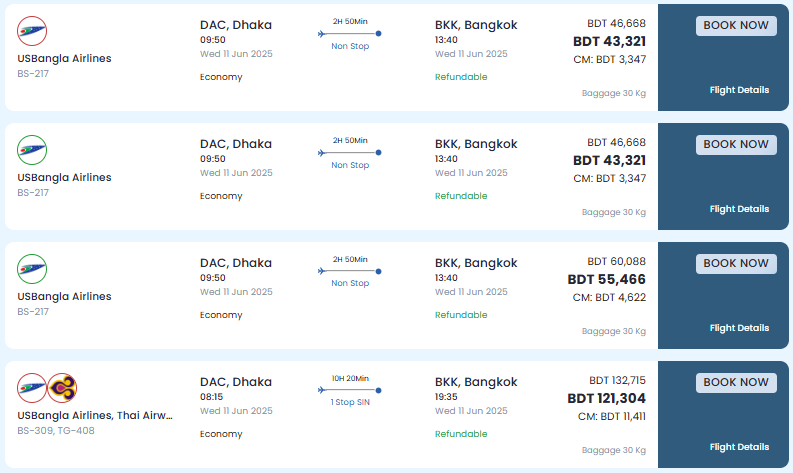Book the second BDT 43,321 flight

pyautogui.click(x=736, y=145)
